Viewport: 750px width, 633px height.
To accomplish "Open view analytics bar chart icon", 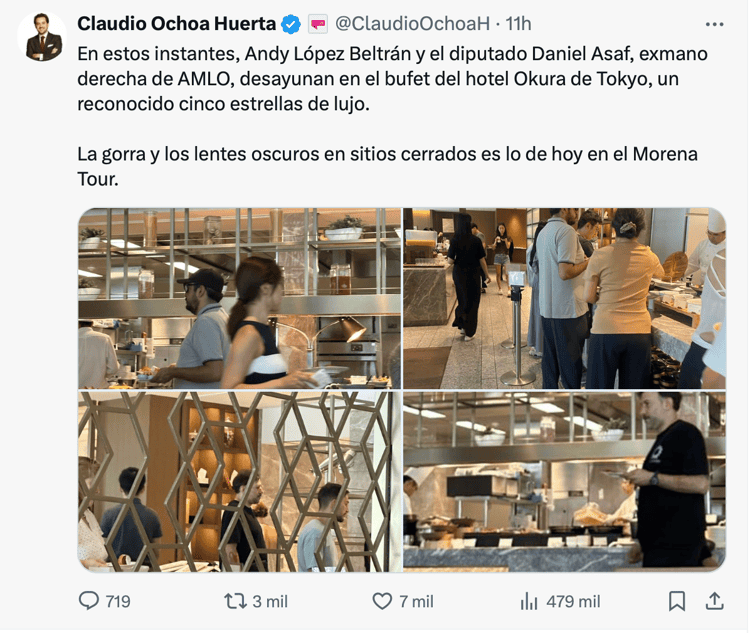I will pos(529,601).
